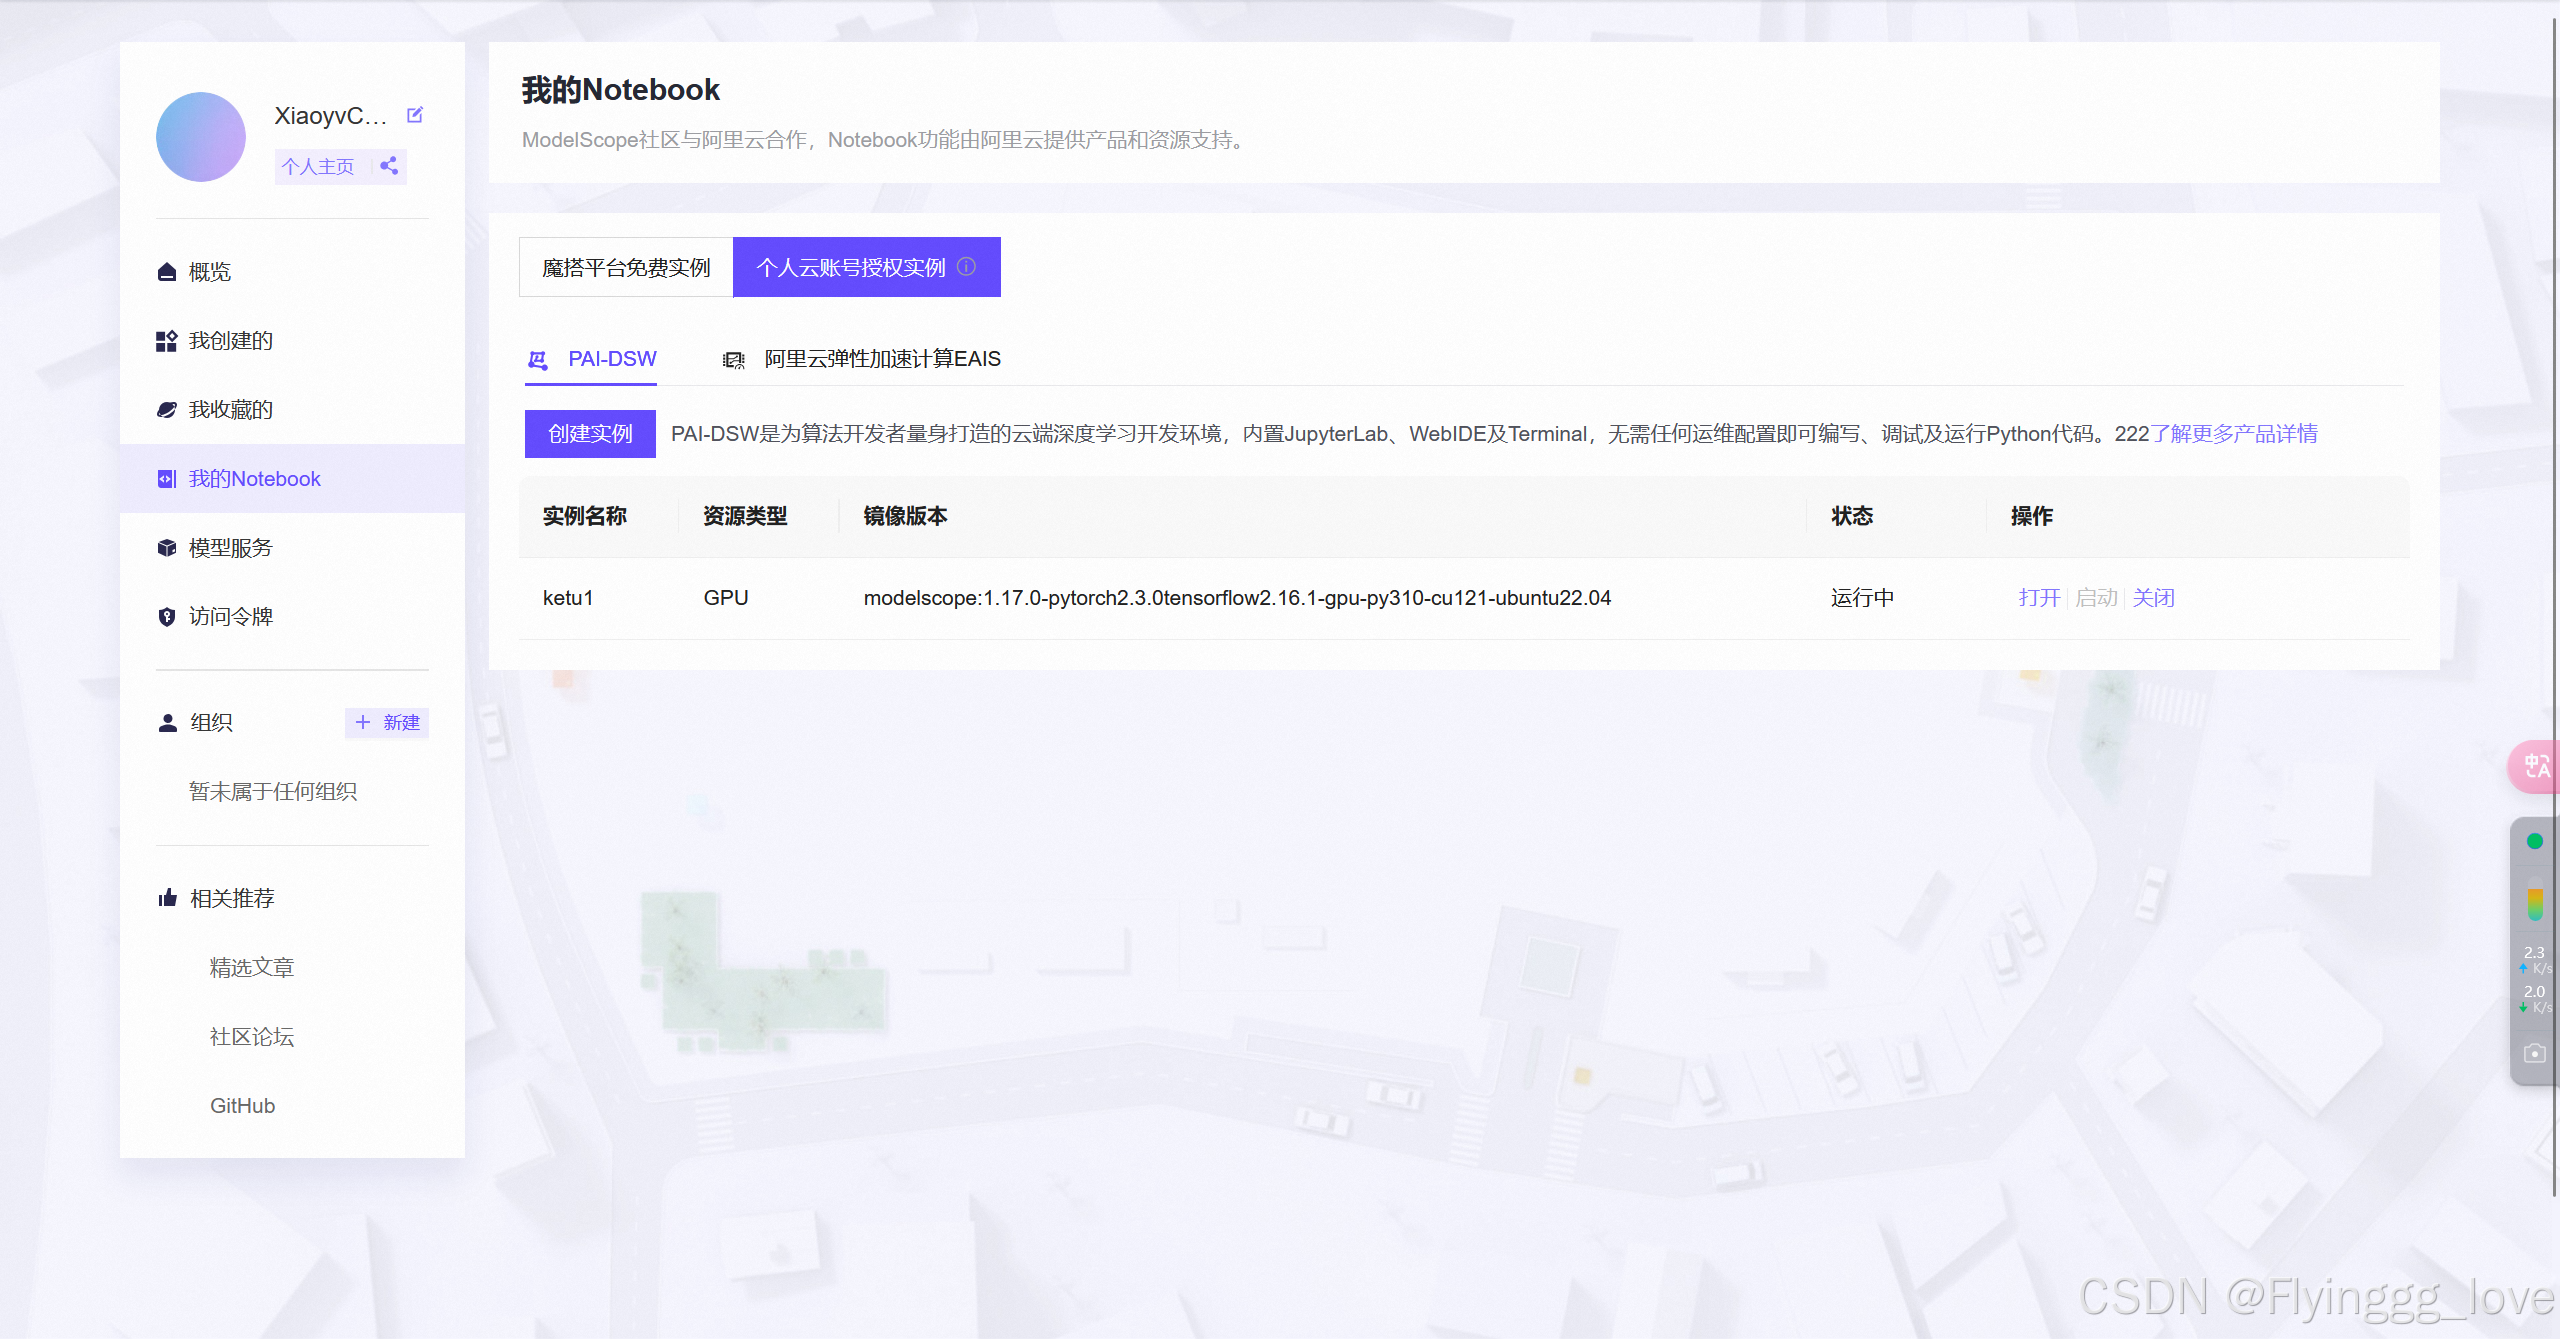Click the 实例名称 column header
This screenshot has width=2560, height=1339.
(x=584, y=516)
